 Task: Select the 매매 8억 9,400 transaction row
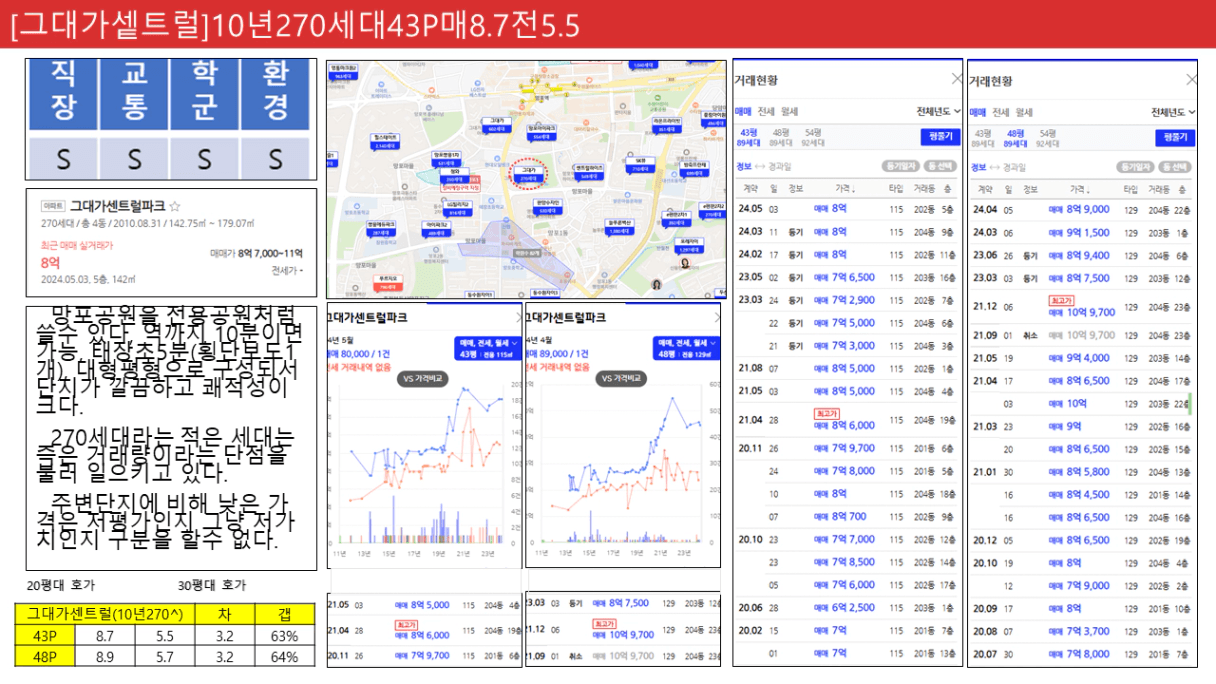pyautogui.click(x=1082, y=255)
